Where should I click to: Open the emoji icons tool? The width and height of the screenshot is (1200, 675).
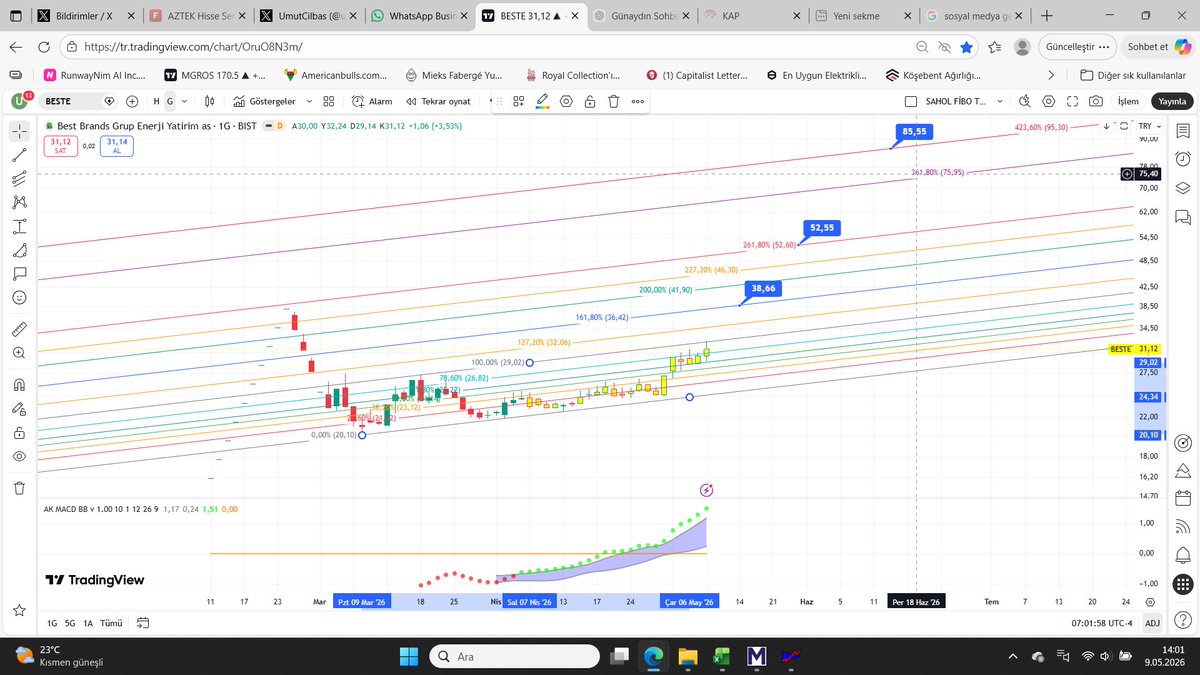click(19, 297)
